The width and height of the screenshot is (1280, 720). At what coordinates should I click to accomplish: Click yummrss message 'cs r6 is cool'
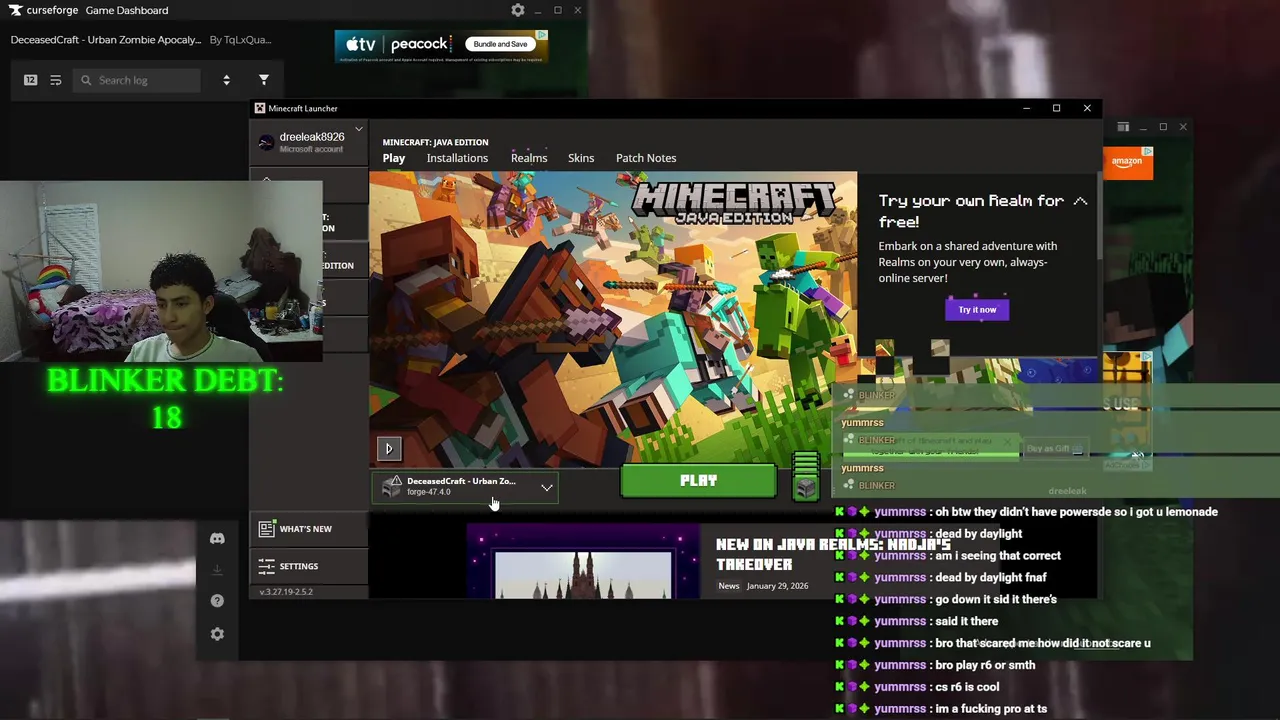point(966,687)
